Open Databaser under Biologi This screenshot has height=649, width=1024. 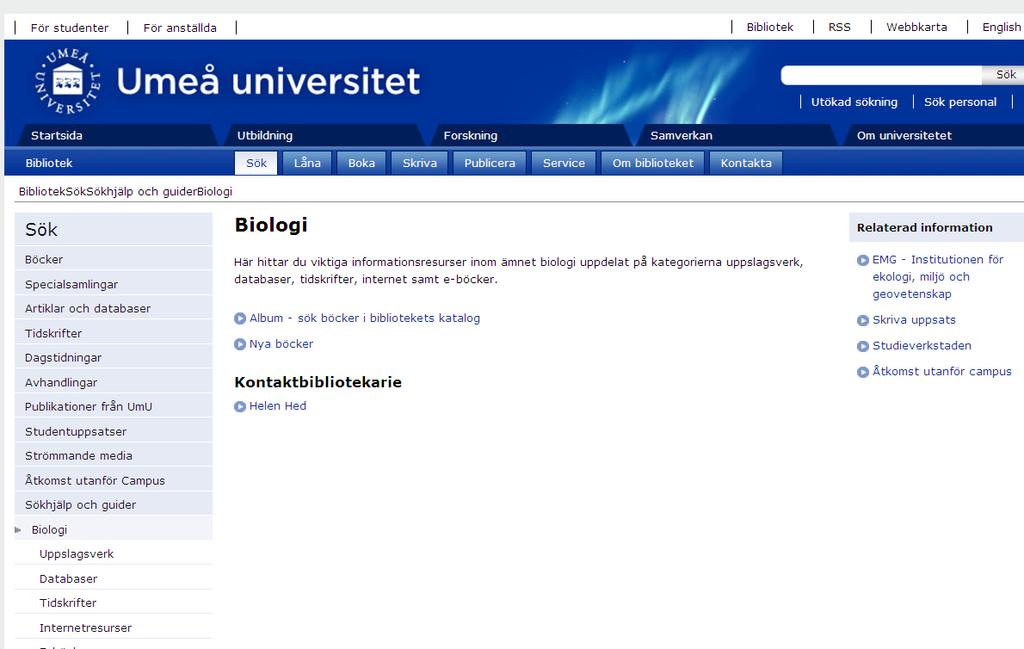[114, 578]
